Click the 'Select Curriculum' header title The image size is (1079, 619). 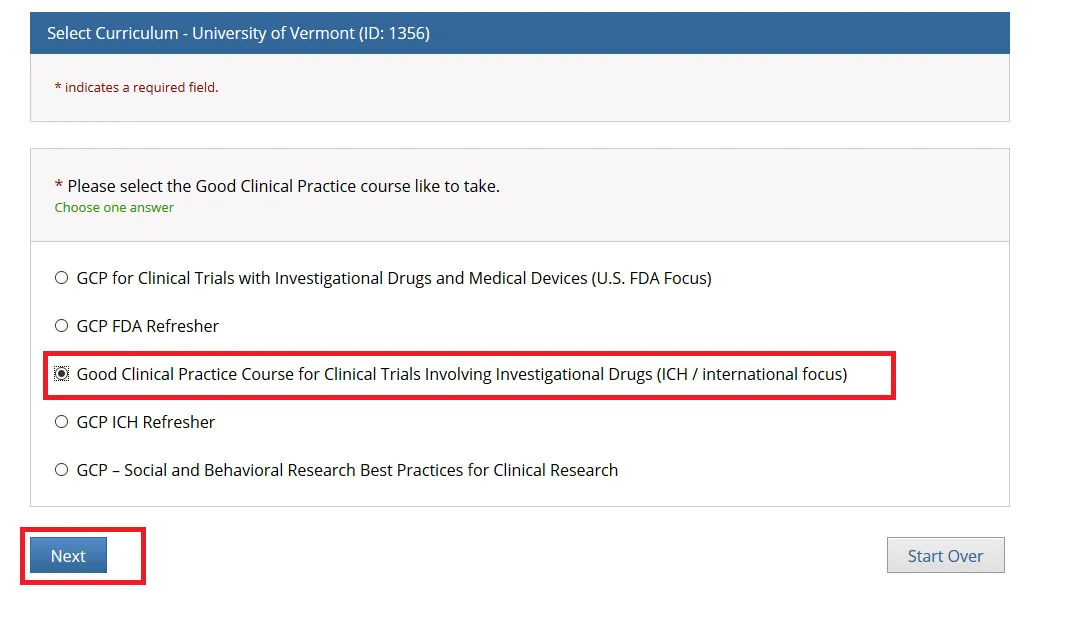tap(110, 34)
